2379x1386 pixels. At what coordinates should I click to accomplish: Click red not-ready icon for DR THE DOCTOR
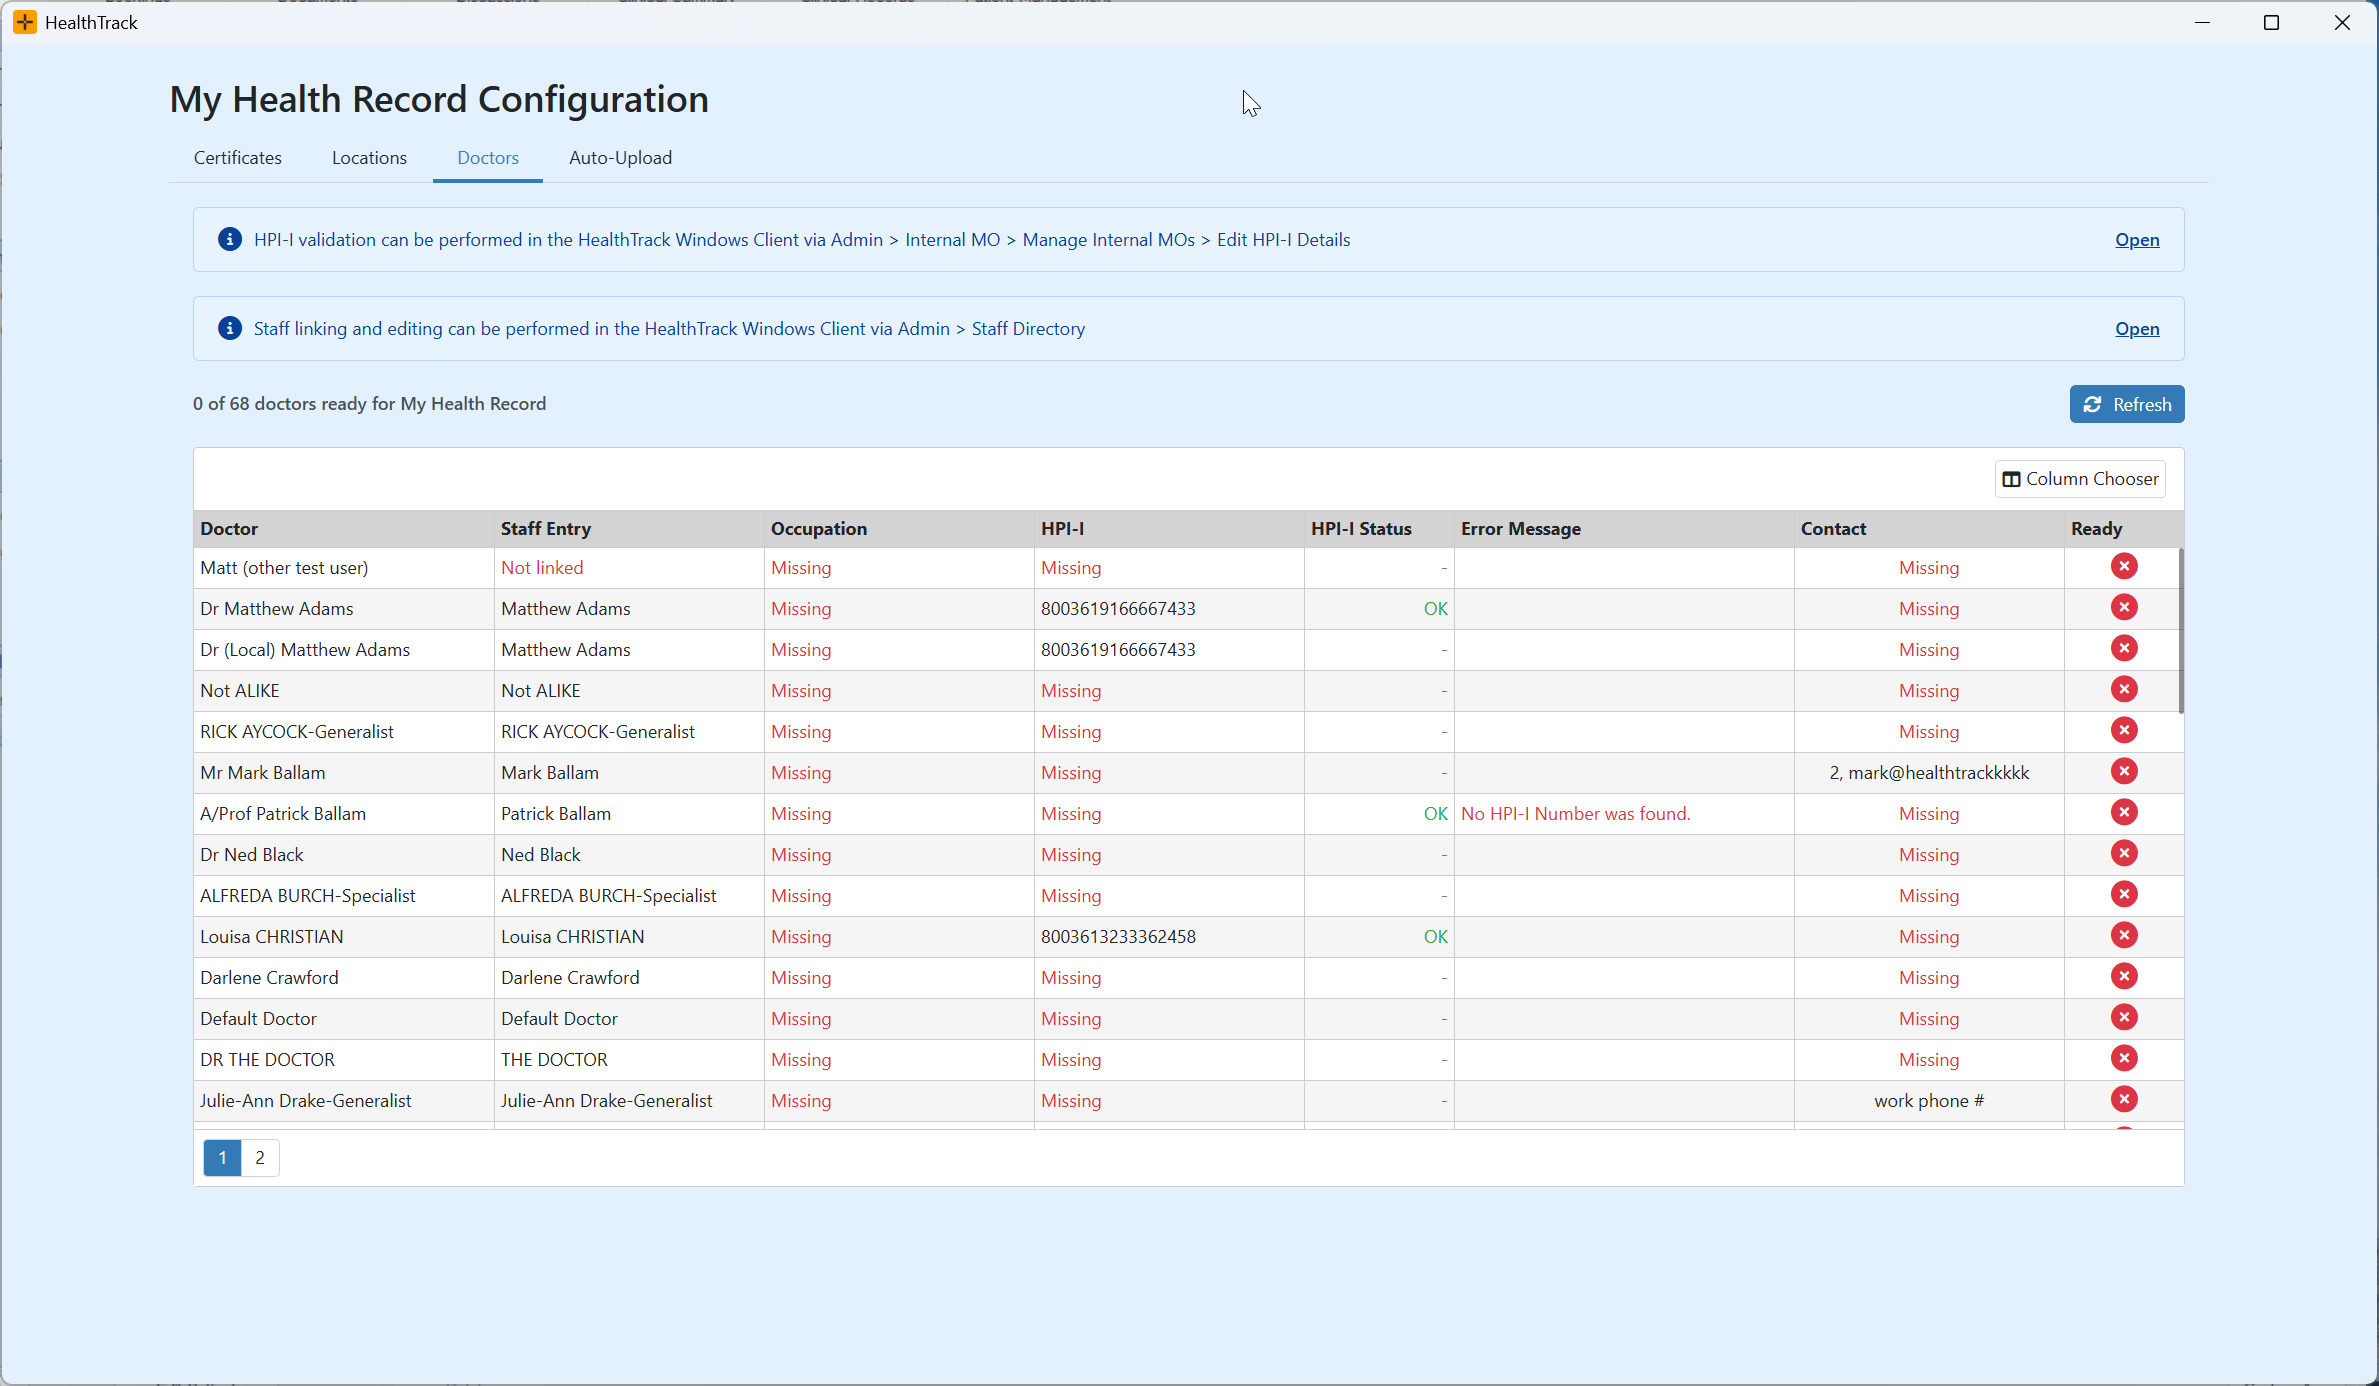tap(2124, 1058)
